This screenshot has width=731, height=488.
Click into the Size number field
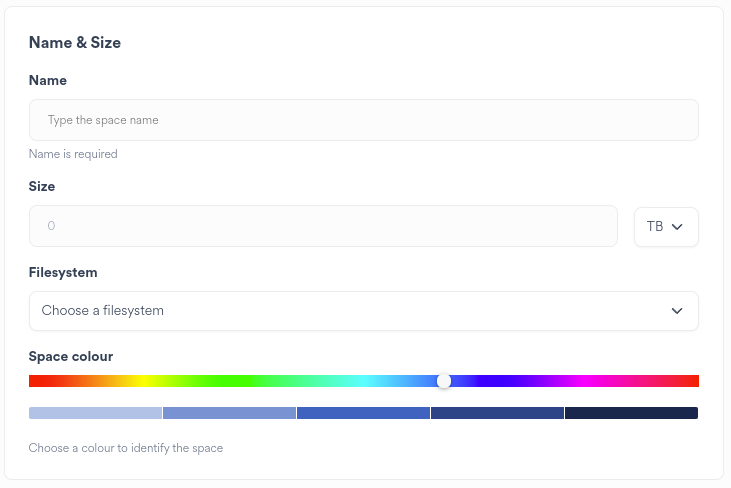click(x=323, y=226)
